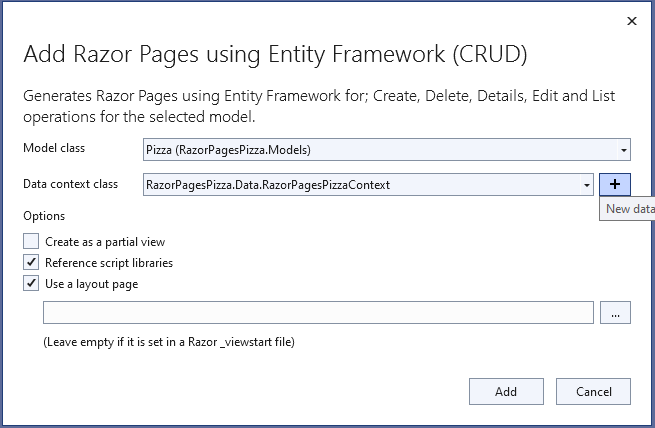The width and height of the screenshot is (655, 428).
Task: Select the Pizza (RazorPagesPizza.Models) combo box
Action: click(380, 150)
